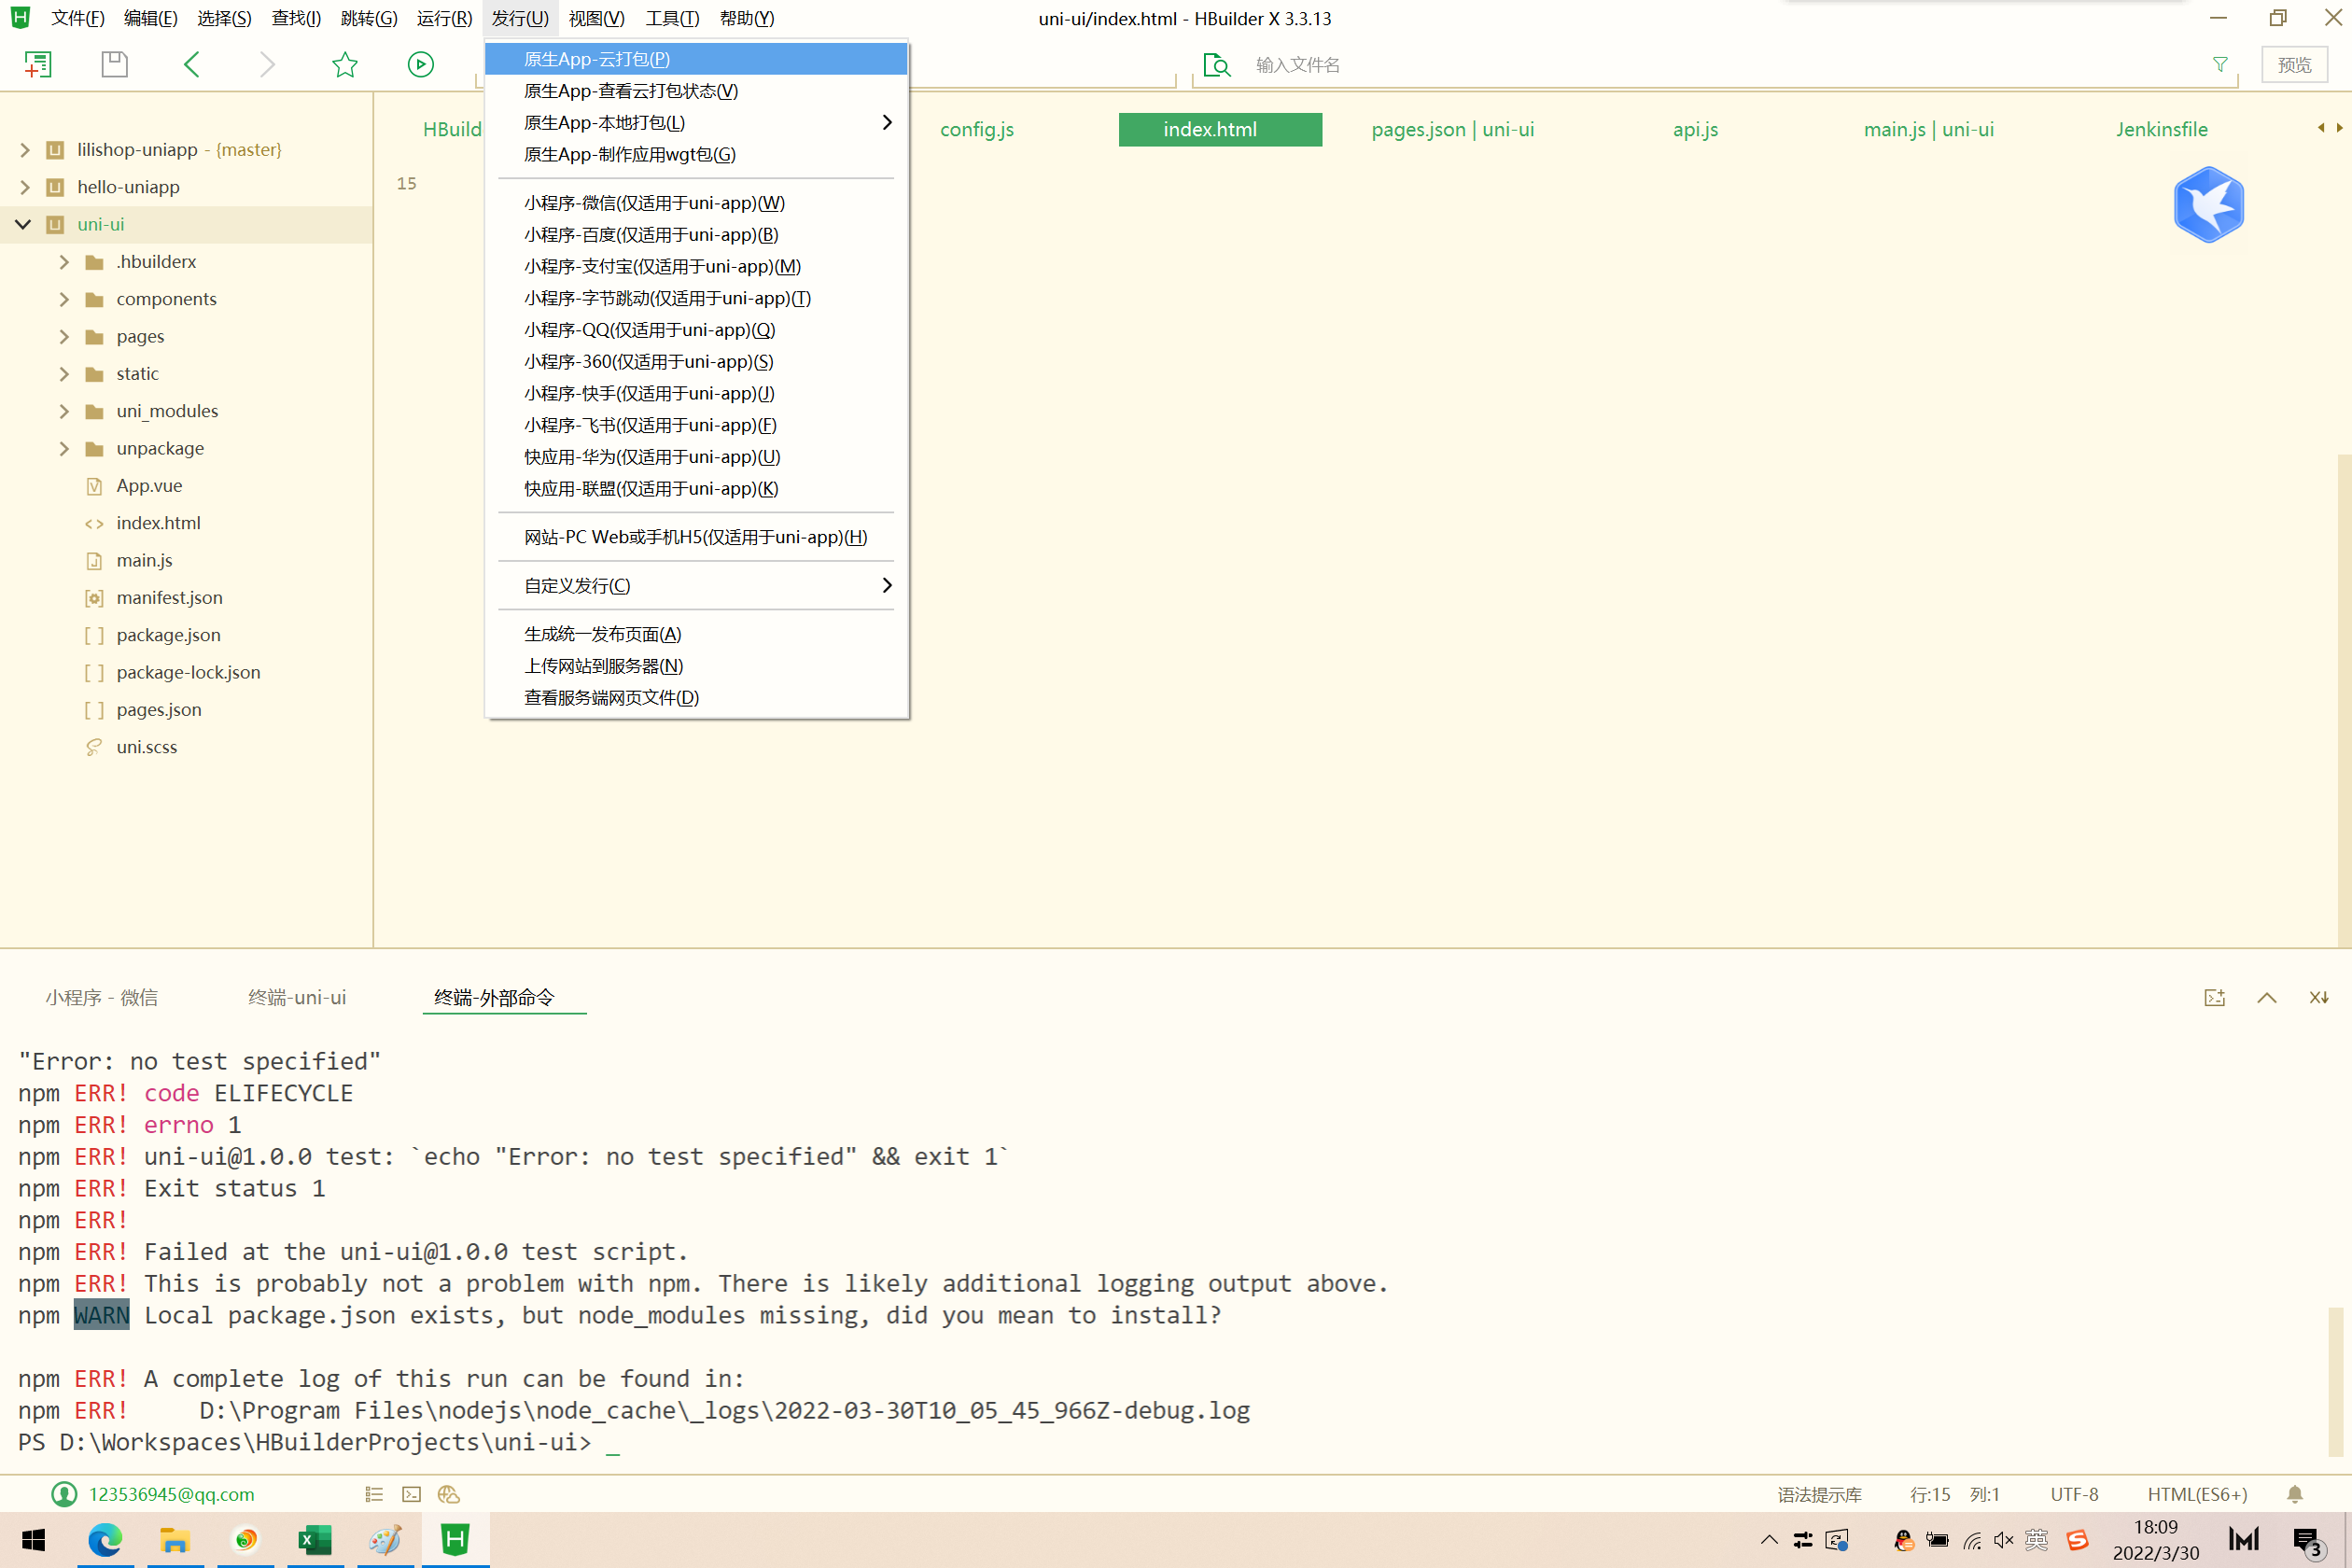The height and width of the screenshot is (1568, 2352).
Task: Expand the pages folder
Action: pyautogui.click(x=64, y=336)
